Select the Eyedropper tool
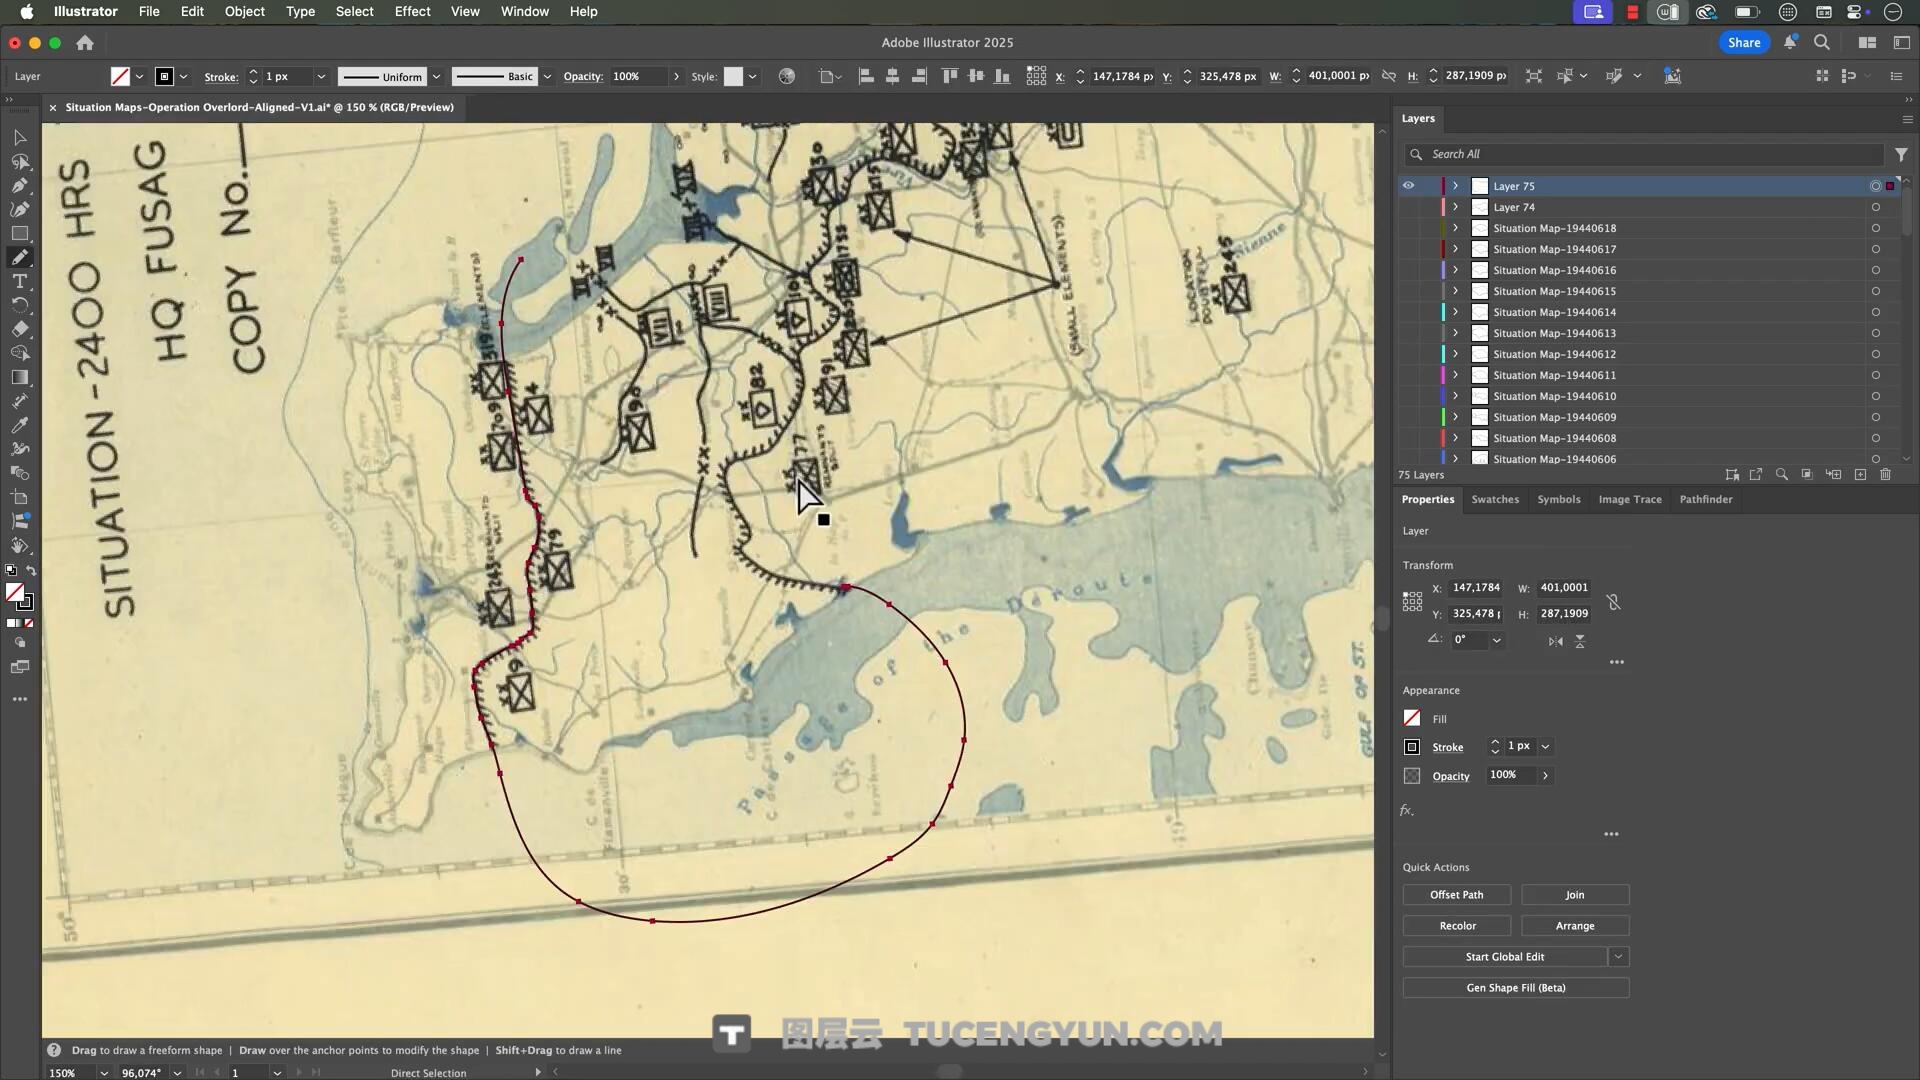Image resolution: width=1920 pixels, height=1080 pixels. click(19, 425)
